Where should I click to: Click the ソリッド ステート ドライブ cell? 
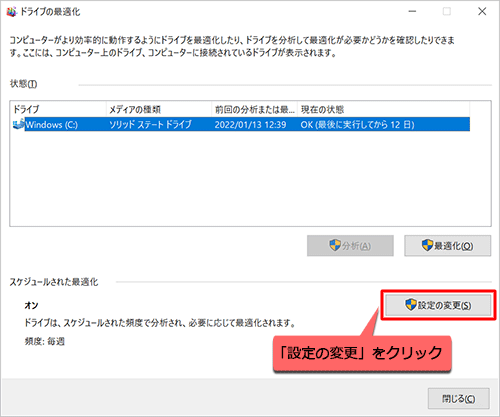150,125
